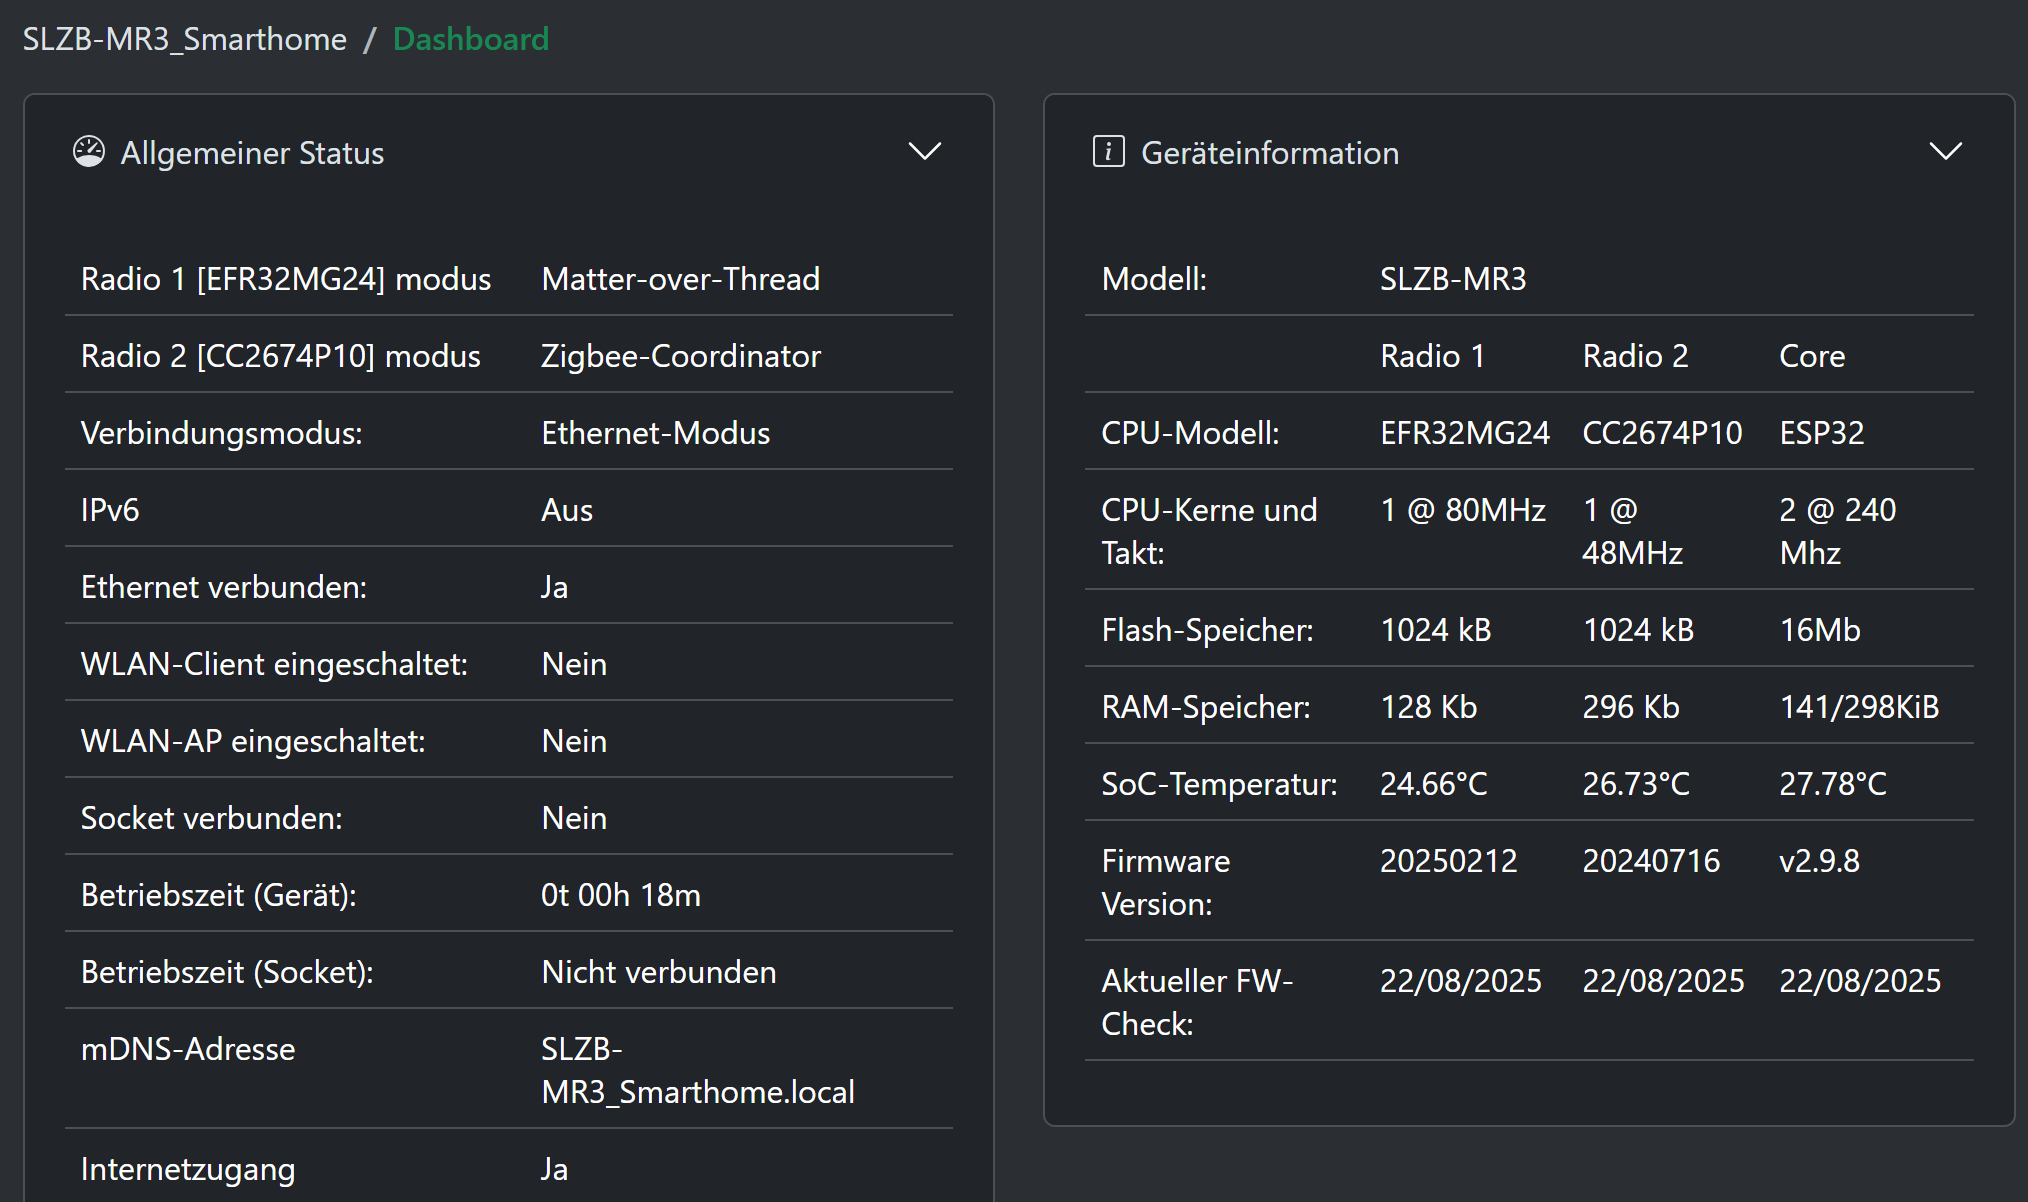2028x1202 pixels.
Task: Click the Geräteinformation panel title
Action: (x=1270, y=153)
